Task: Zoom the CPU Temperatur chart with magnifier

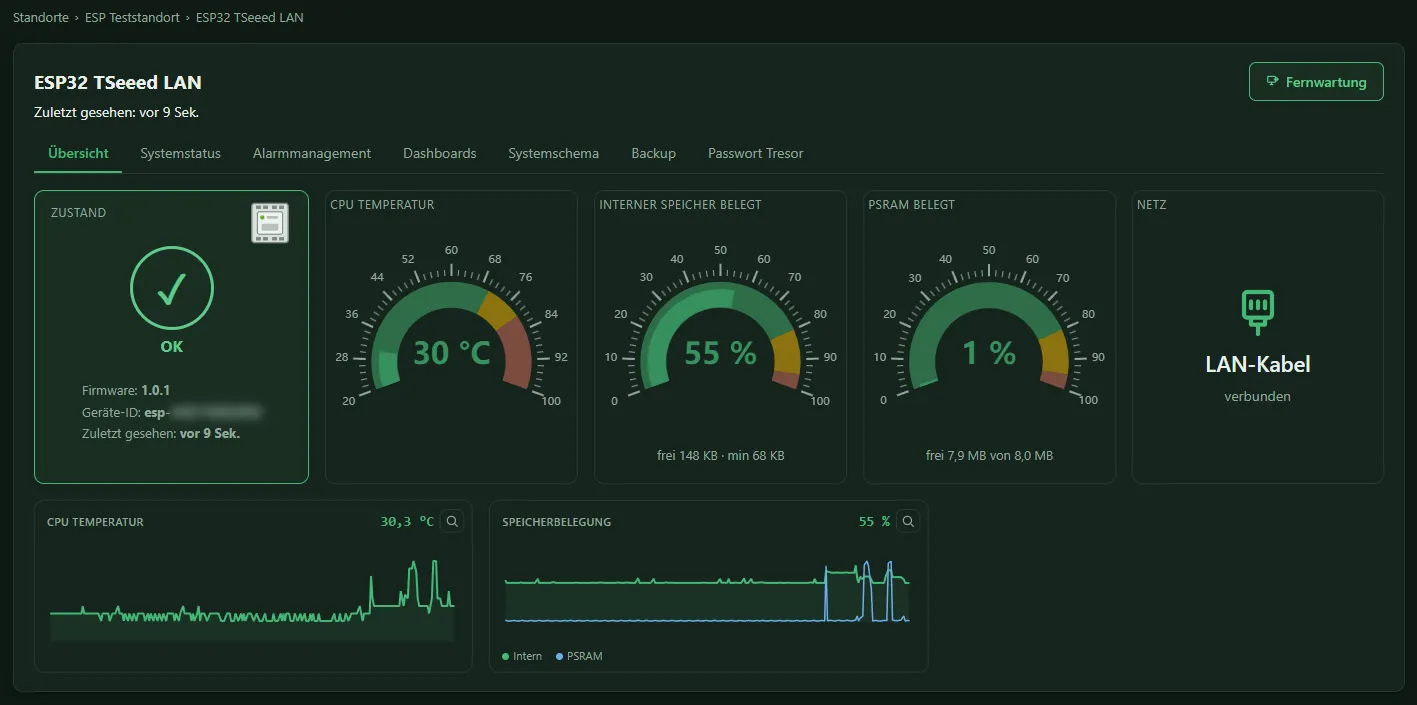Action: pos(452,521)
